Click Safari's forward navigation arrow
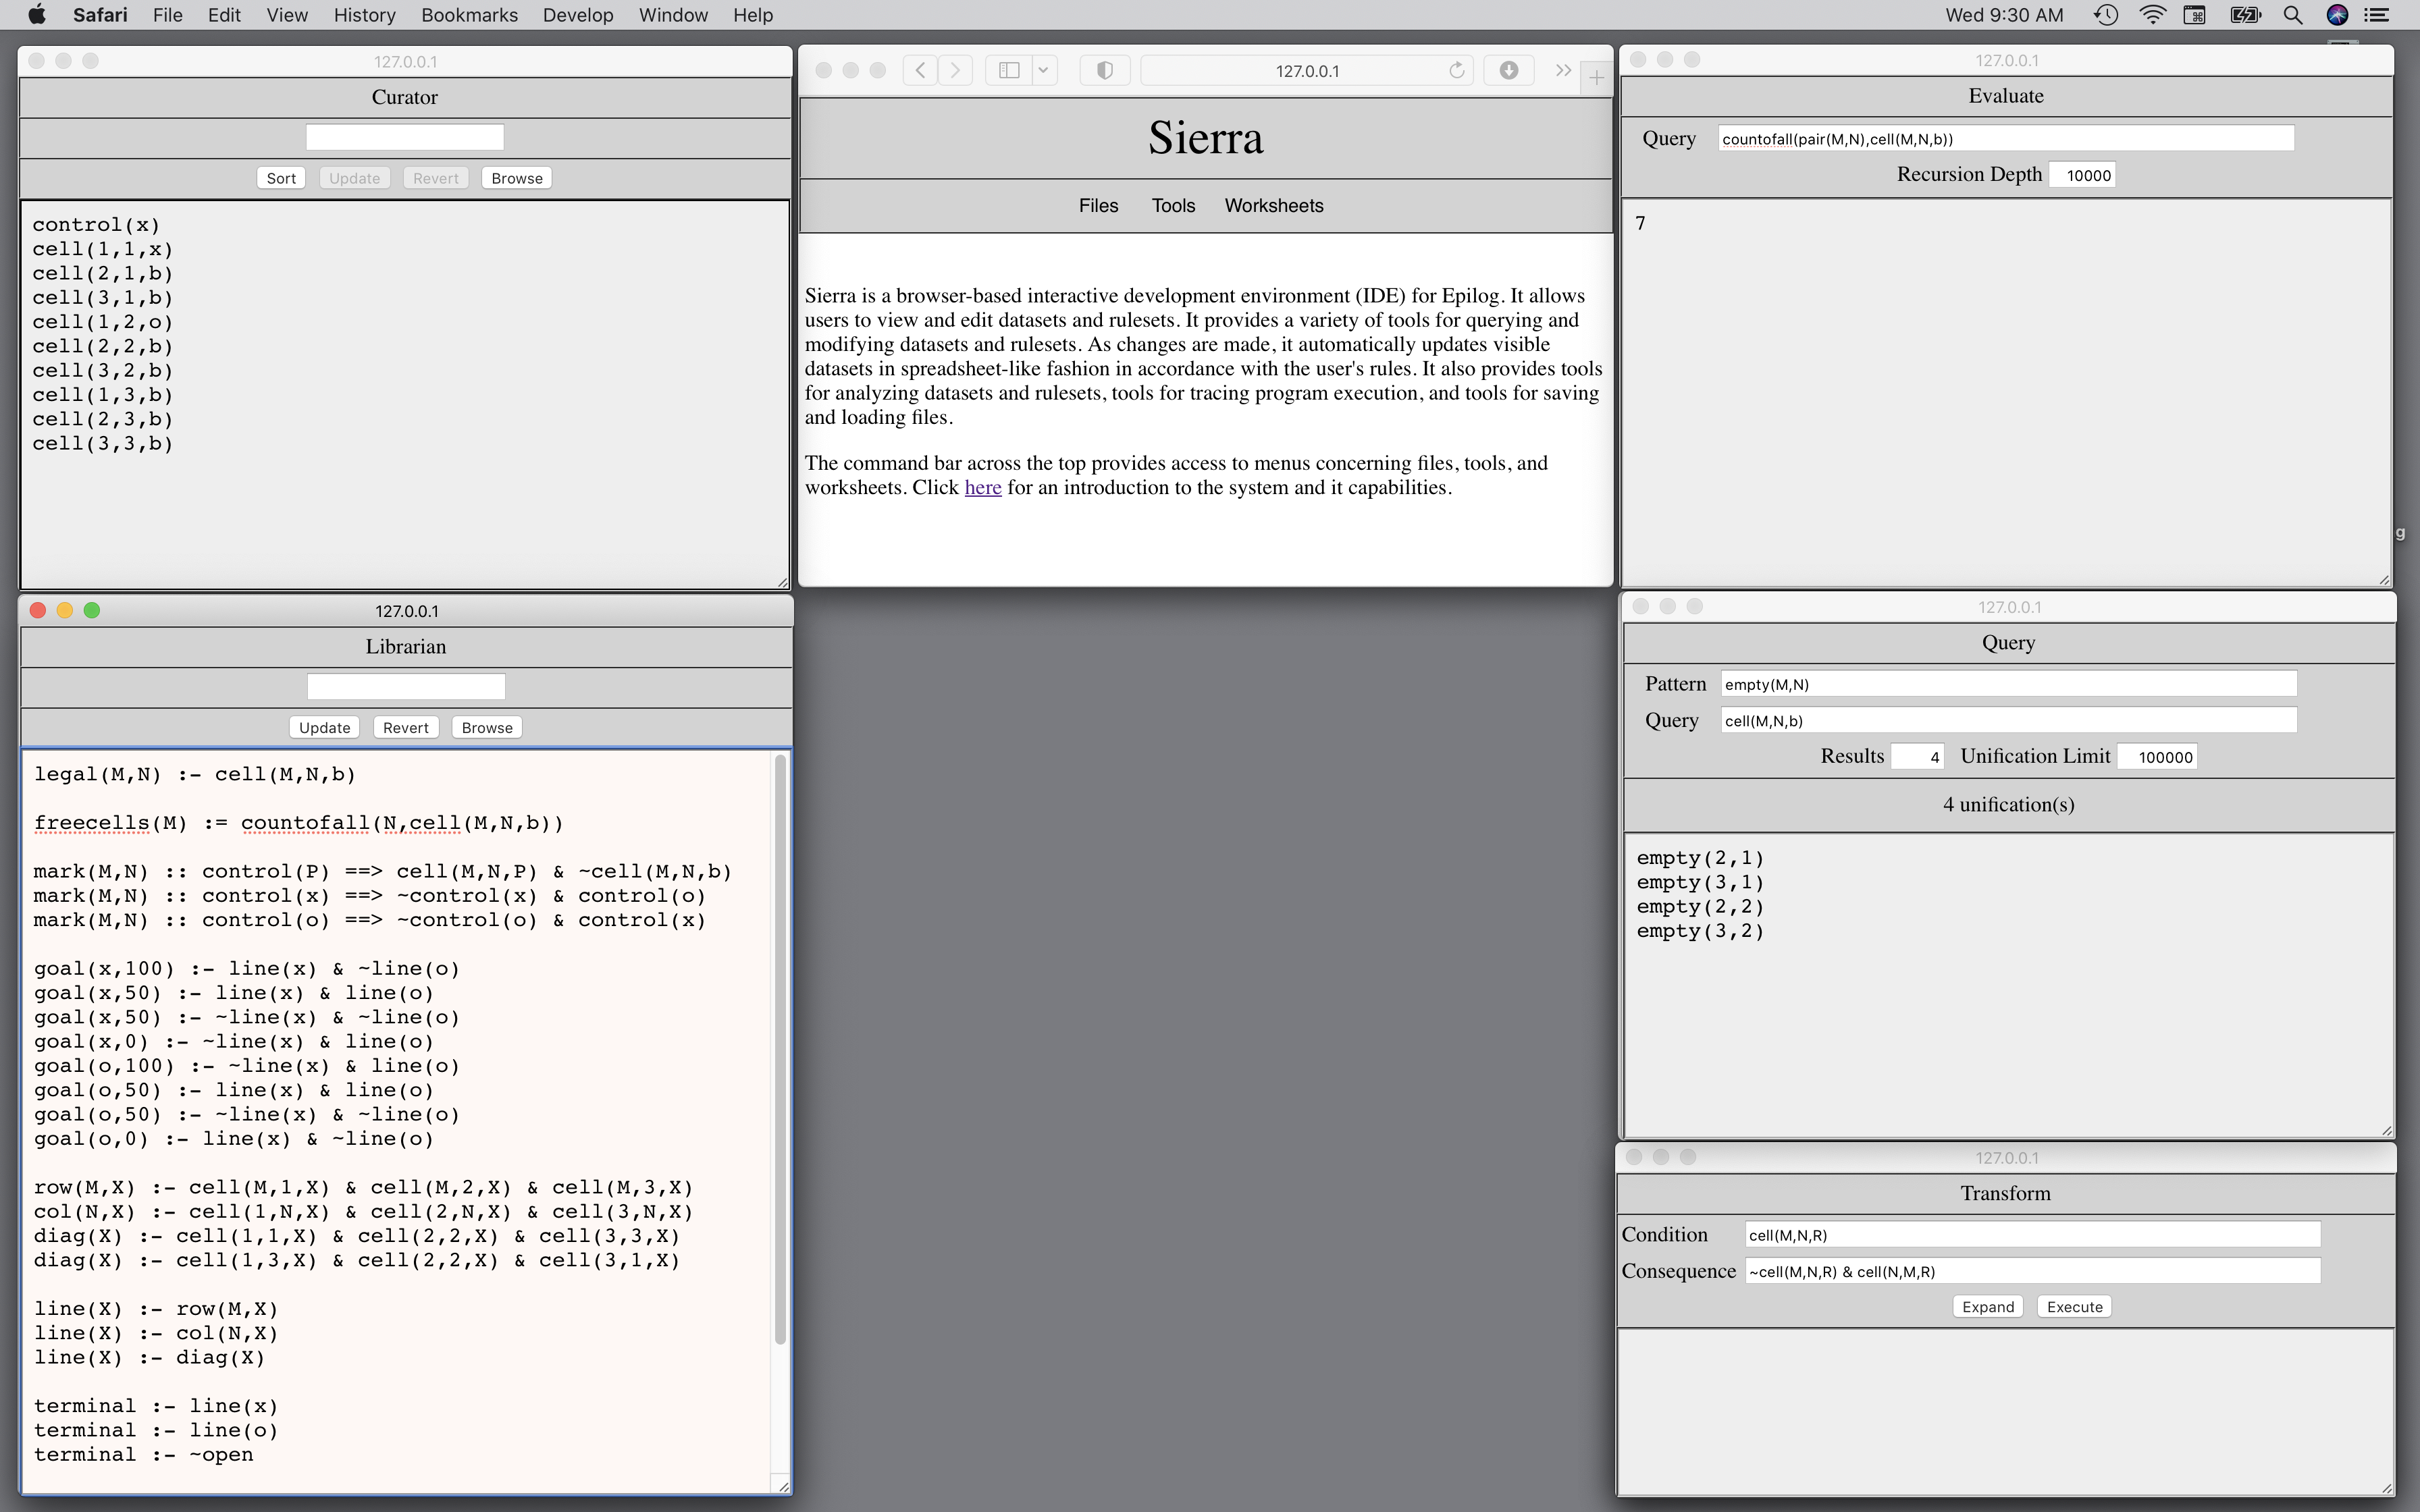The height and width of the screenshot is (1512, 2420). coord(956,70)
